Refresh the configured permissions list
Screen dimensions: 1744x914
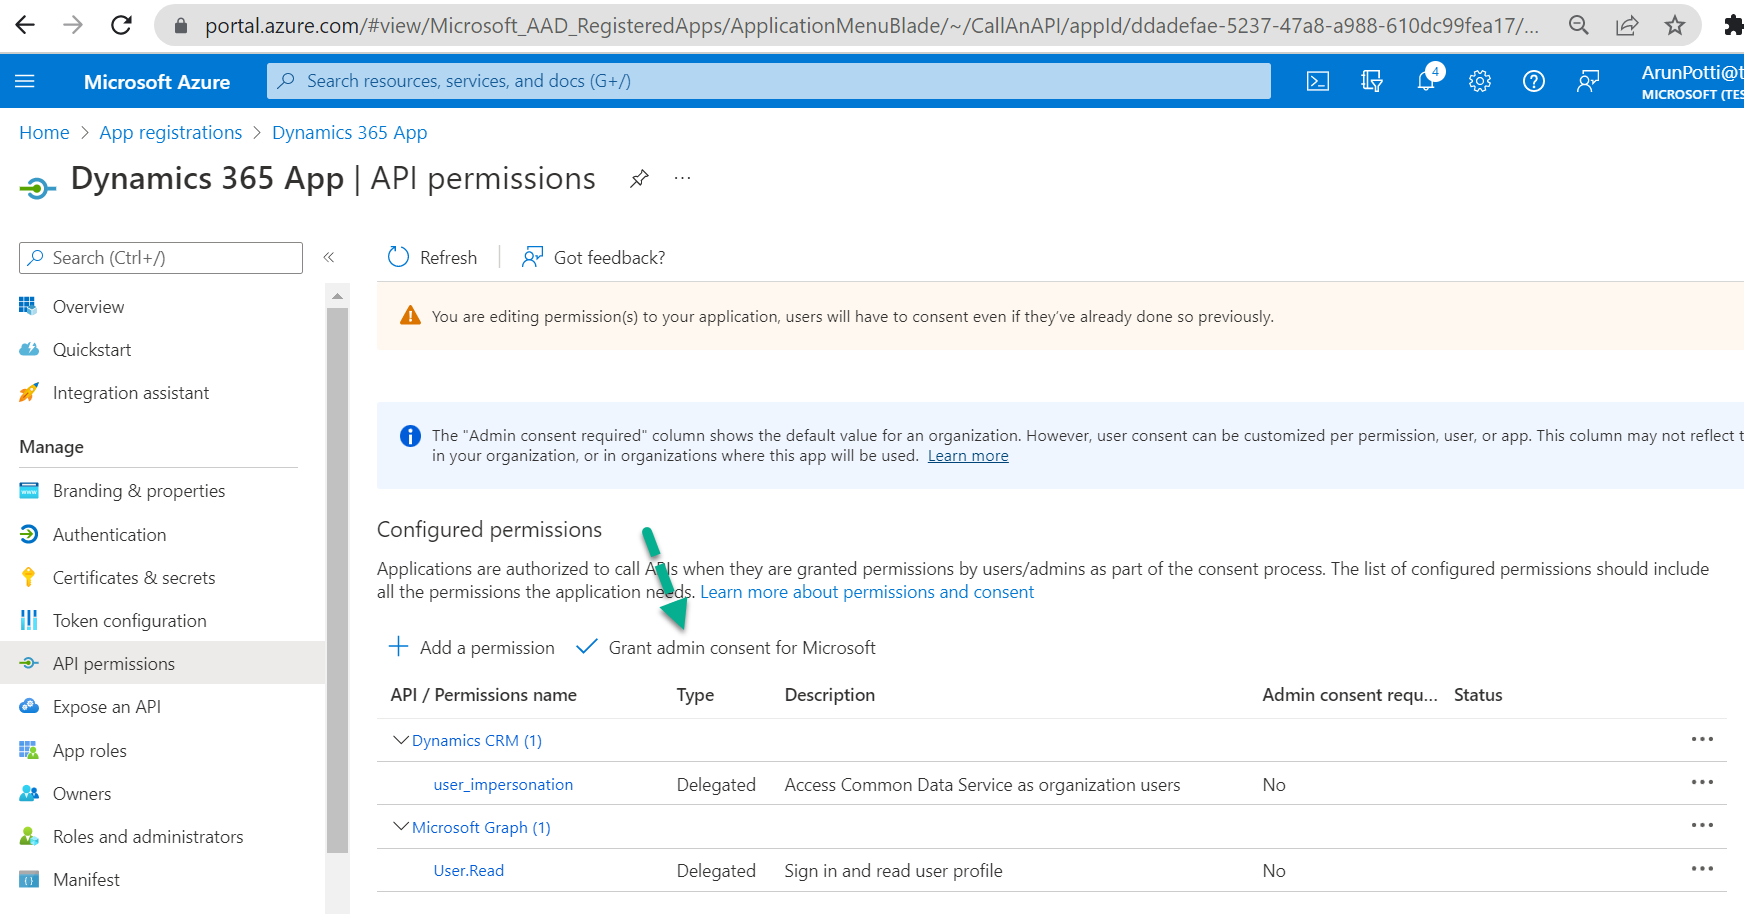432,257
